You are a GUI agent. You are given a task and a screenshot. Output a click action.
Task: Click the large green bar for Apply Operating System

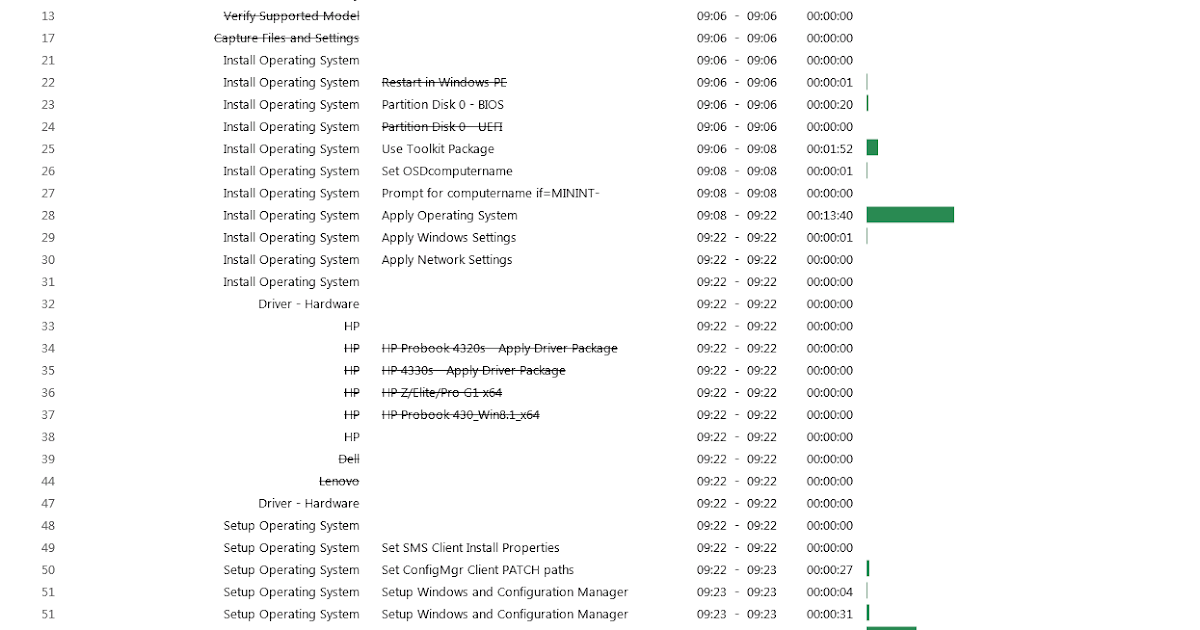[909, 214]
